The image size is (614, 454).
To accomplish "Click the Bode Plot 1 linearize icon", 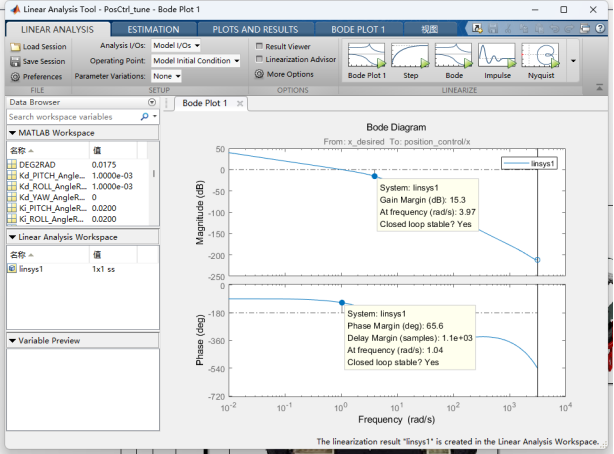I will [x=366, y=58].
